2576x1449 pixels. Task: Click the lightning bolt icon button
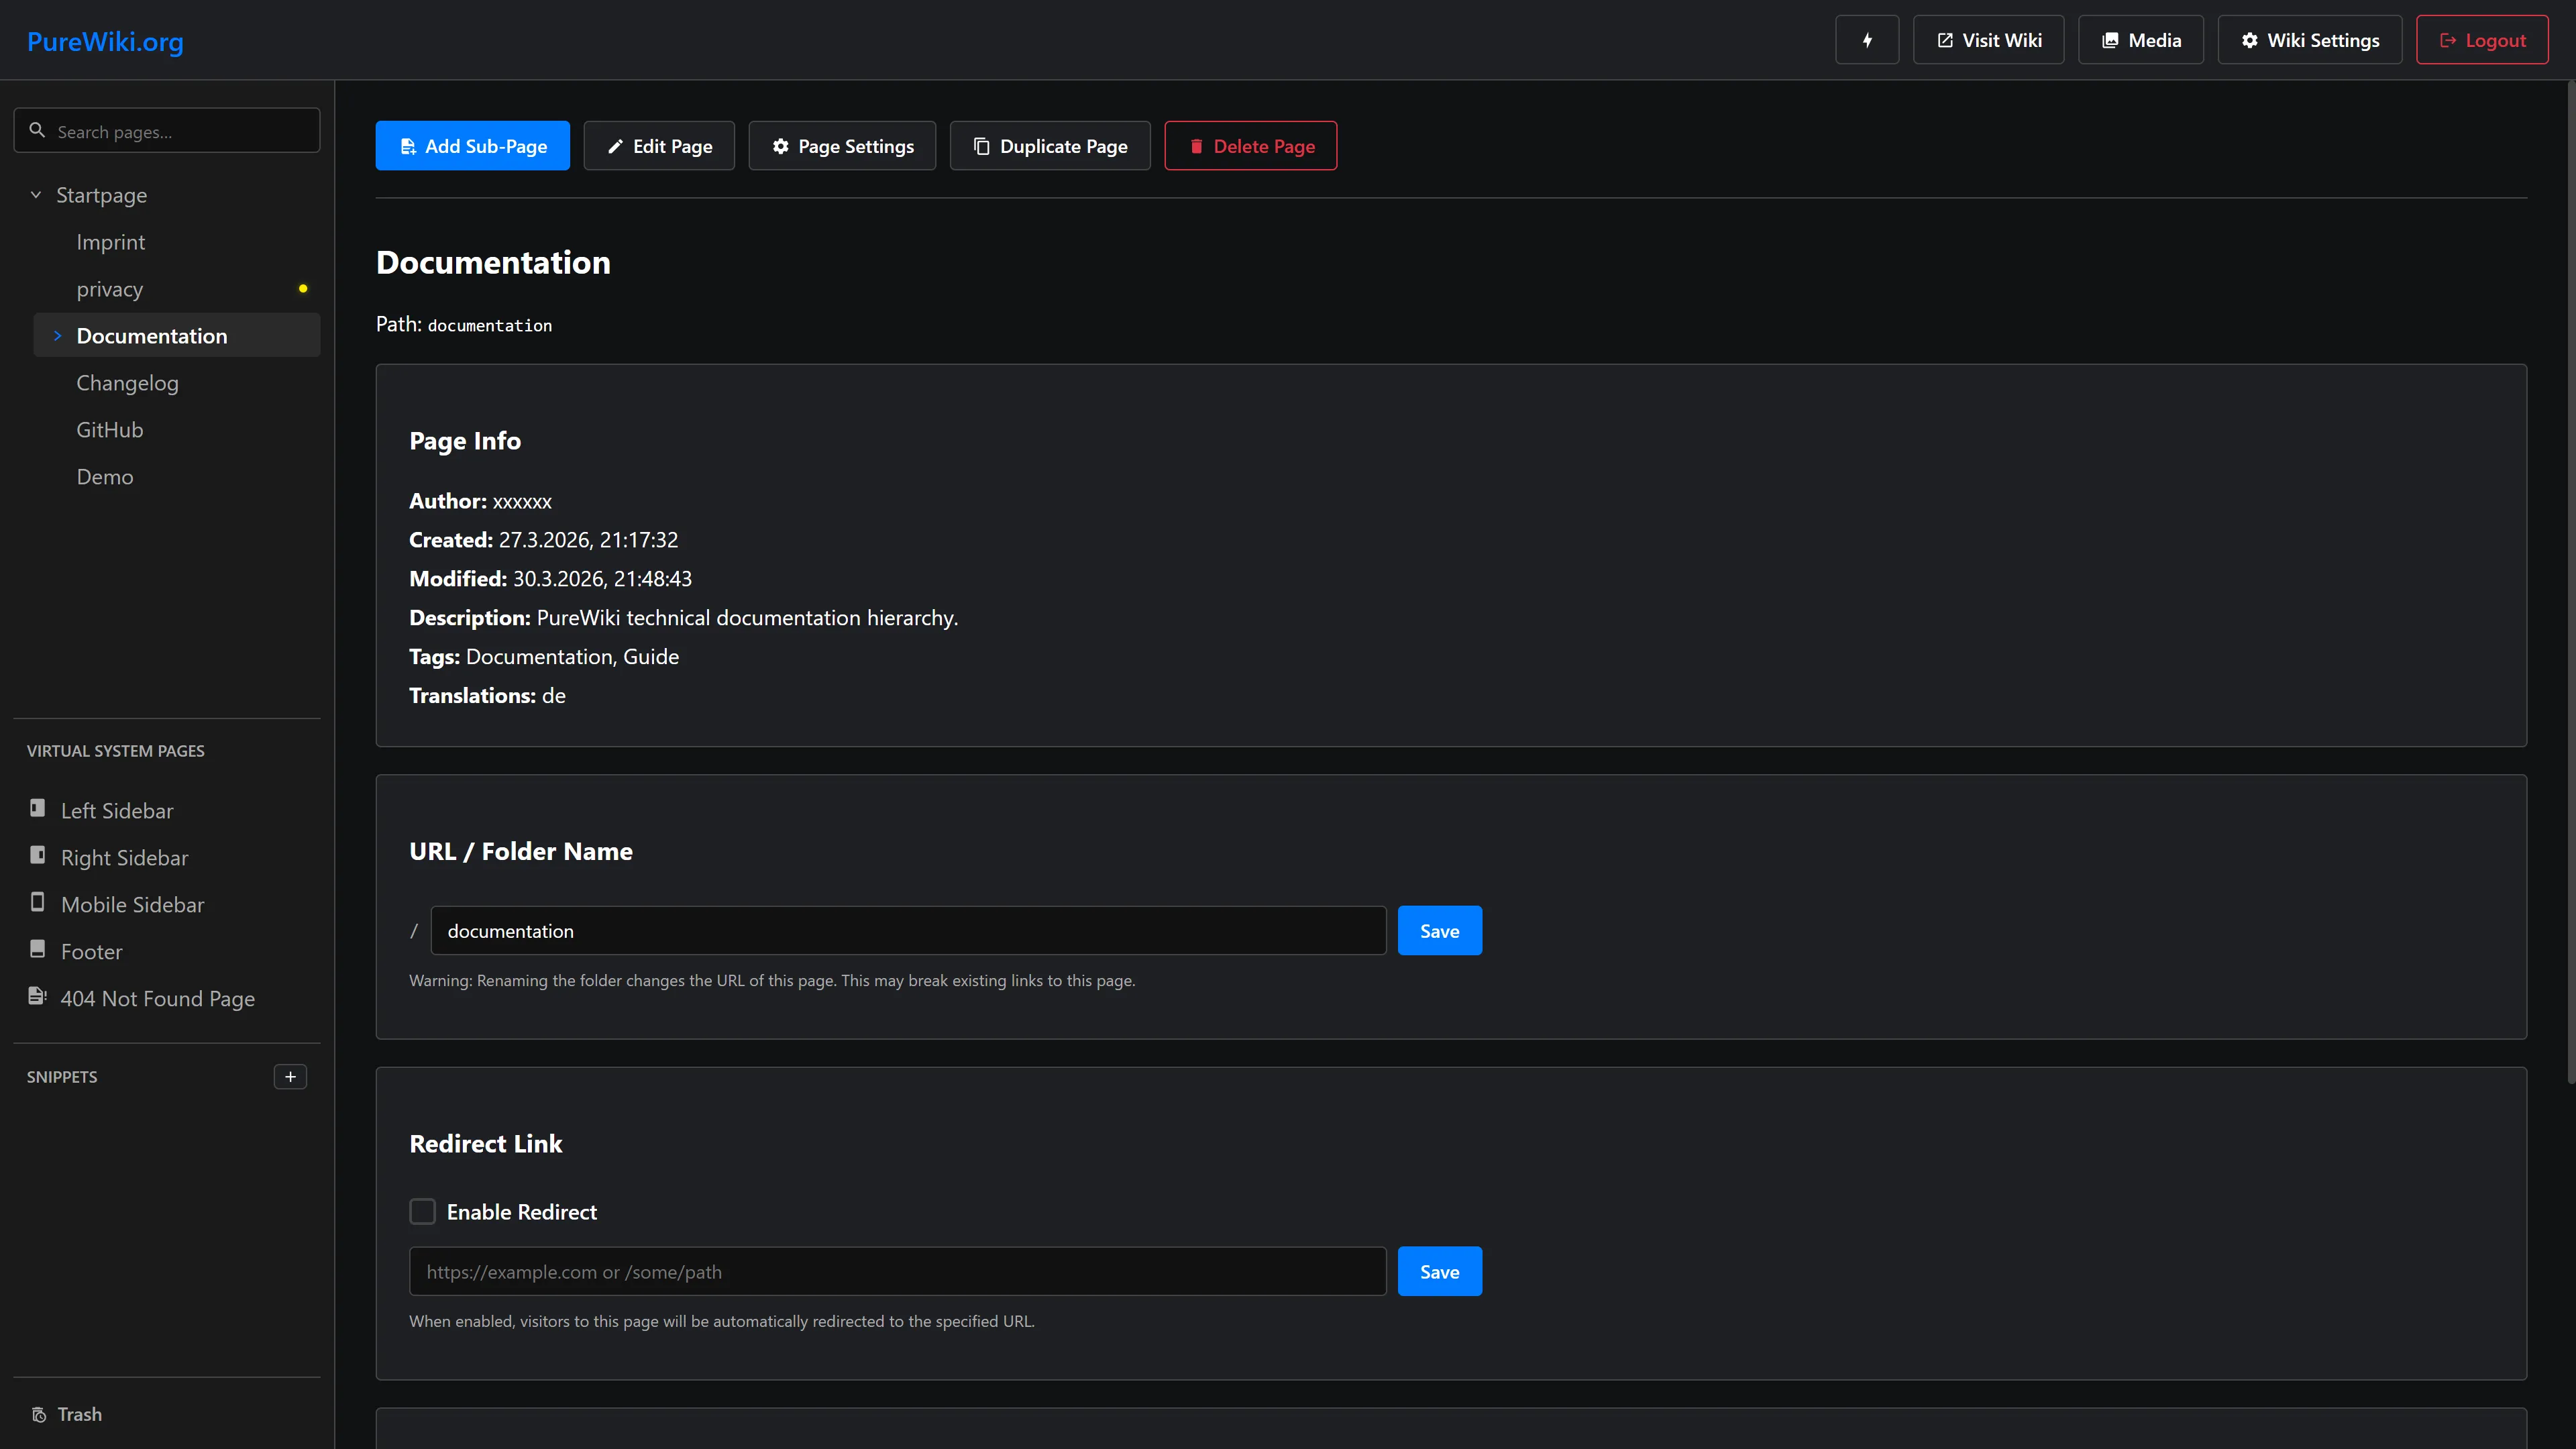1866,40
